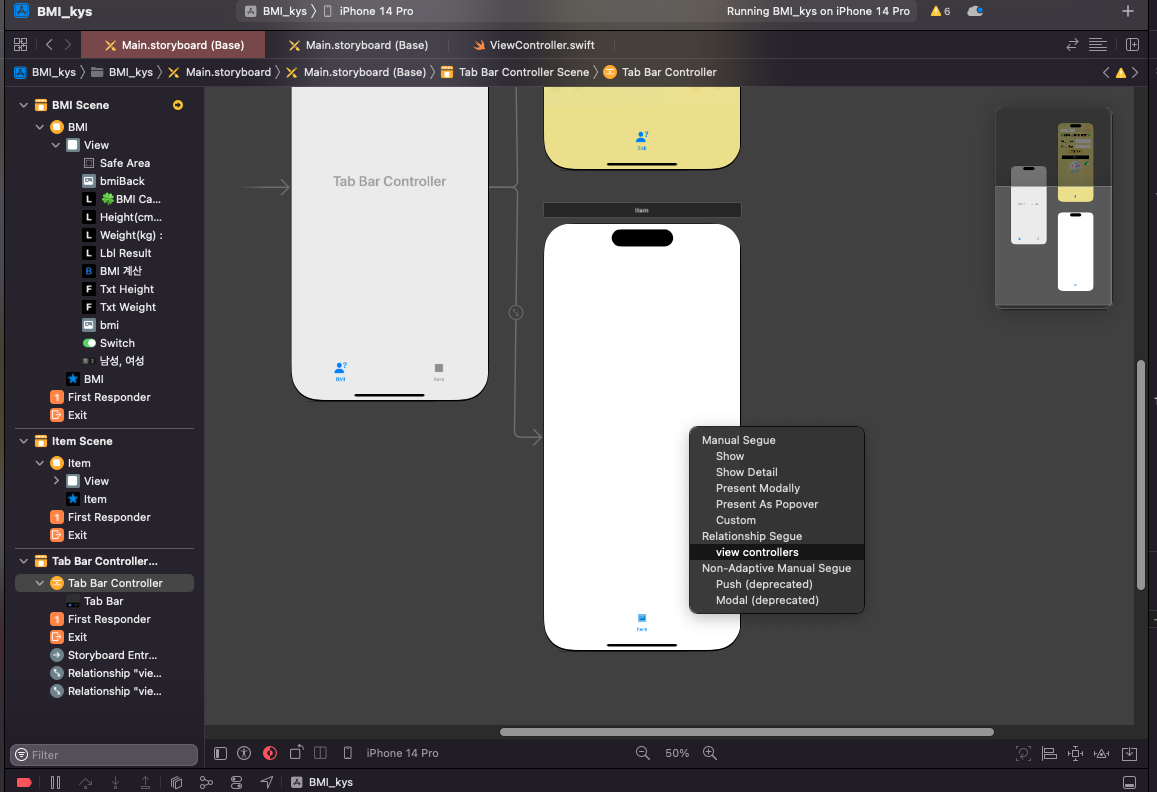Open the editor options lines icon

(1098, 45)
